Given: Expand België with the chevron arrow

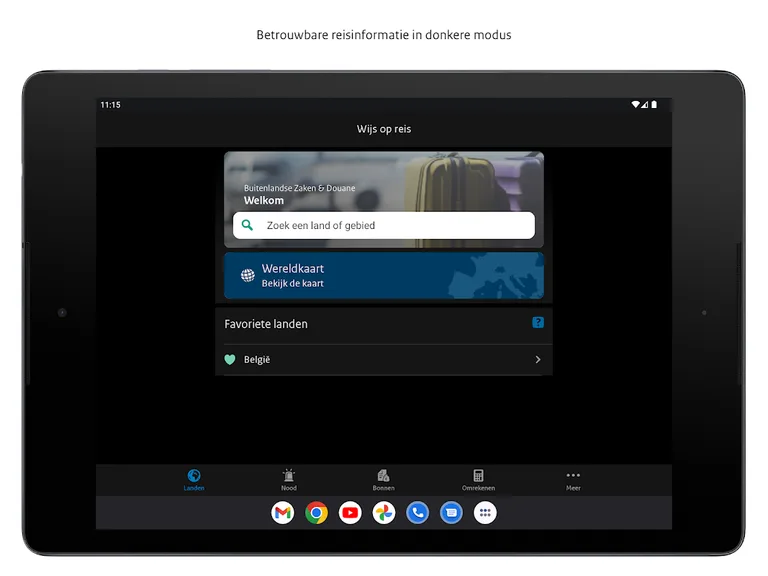Looking at the screenshot, I should pyautogui.click(x=538, y=360).
